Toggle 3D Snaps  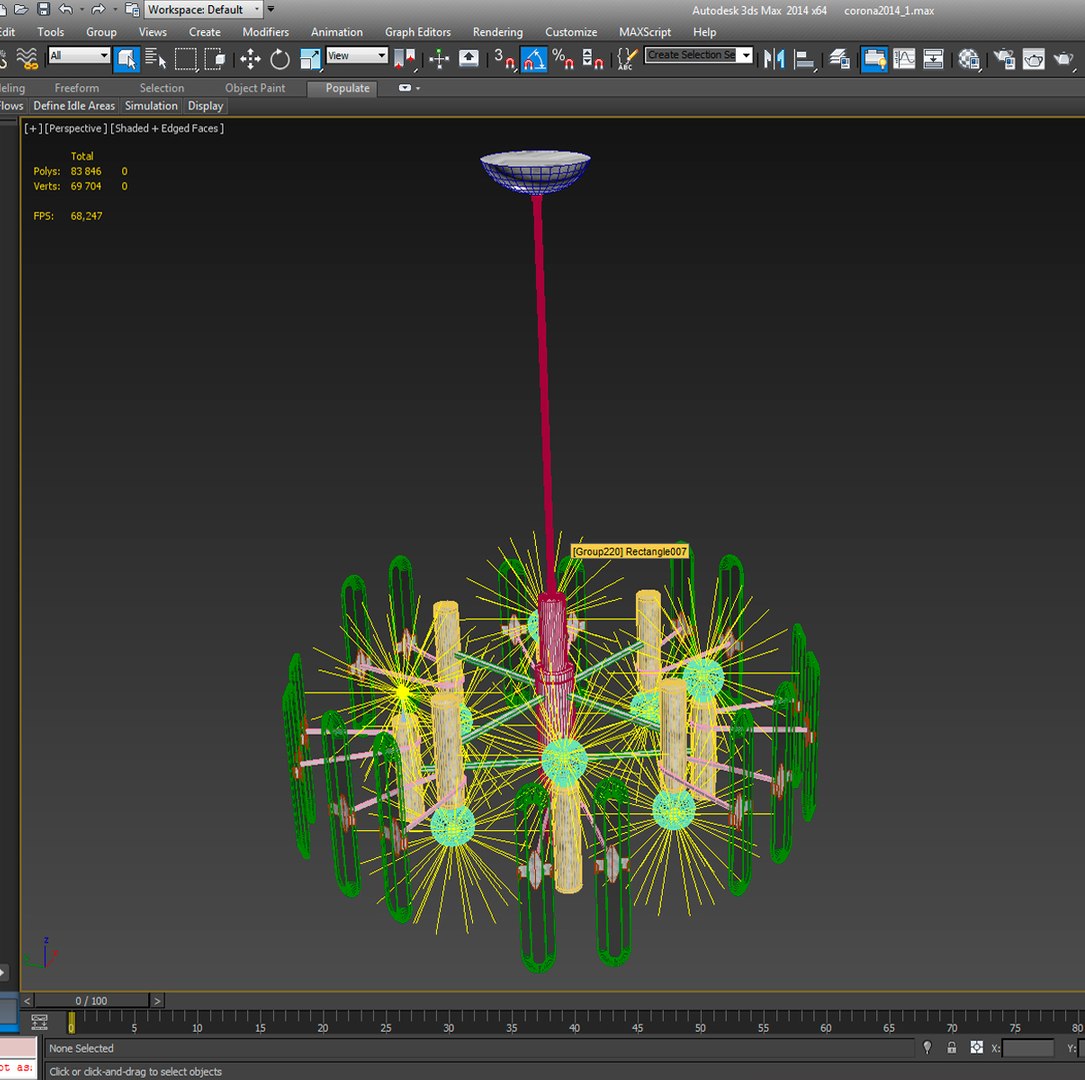pyautogui.click(x=504, y=59)
